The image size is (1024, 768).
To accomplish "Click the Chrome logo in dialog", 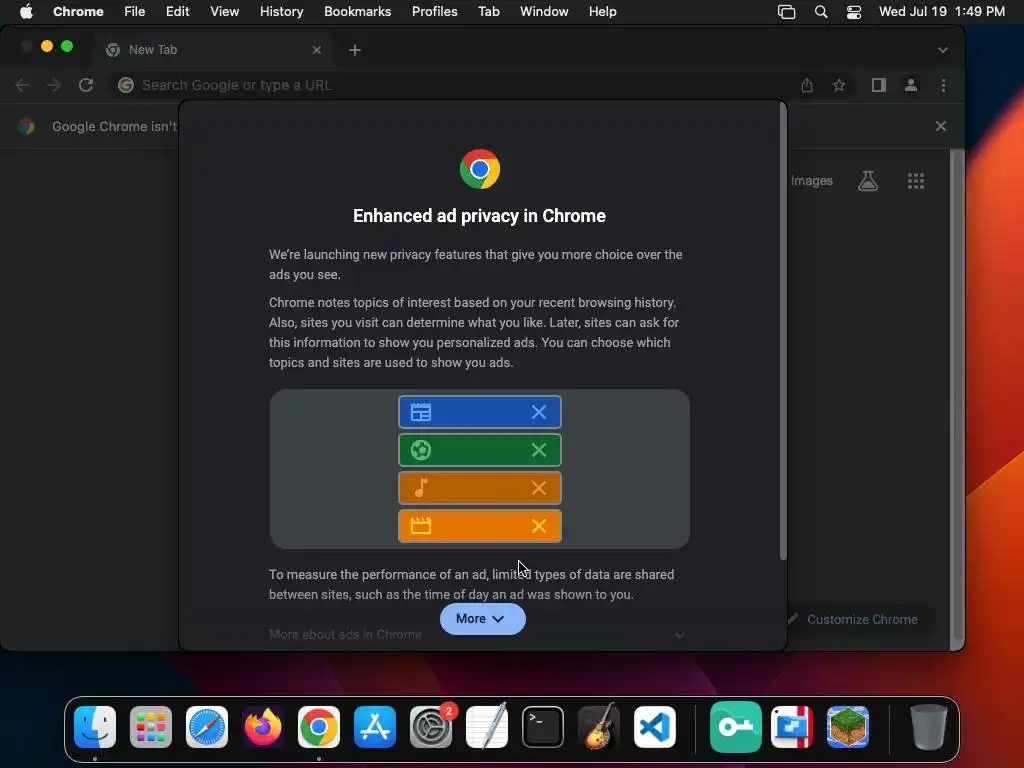I will click(479, 169).
